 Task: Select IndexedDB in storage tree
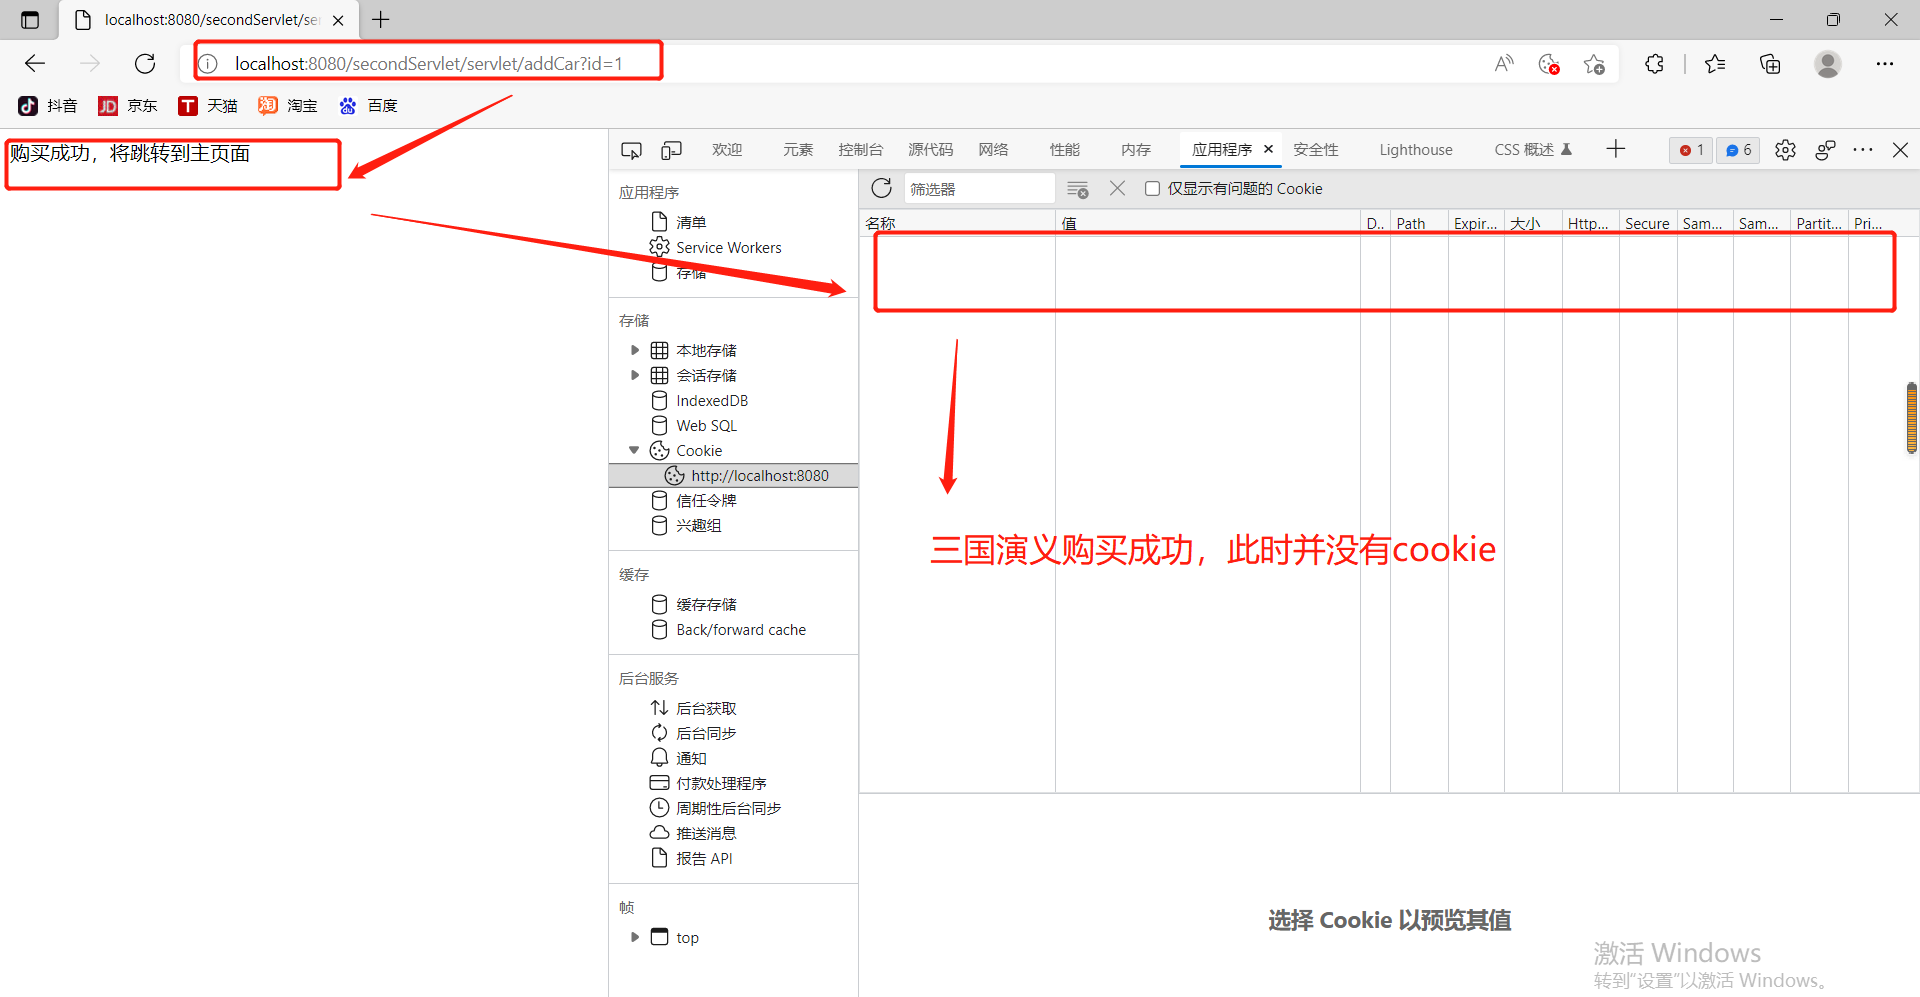pyautogui.click(x=712, y=400)
